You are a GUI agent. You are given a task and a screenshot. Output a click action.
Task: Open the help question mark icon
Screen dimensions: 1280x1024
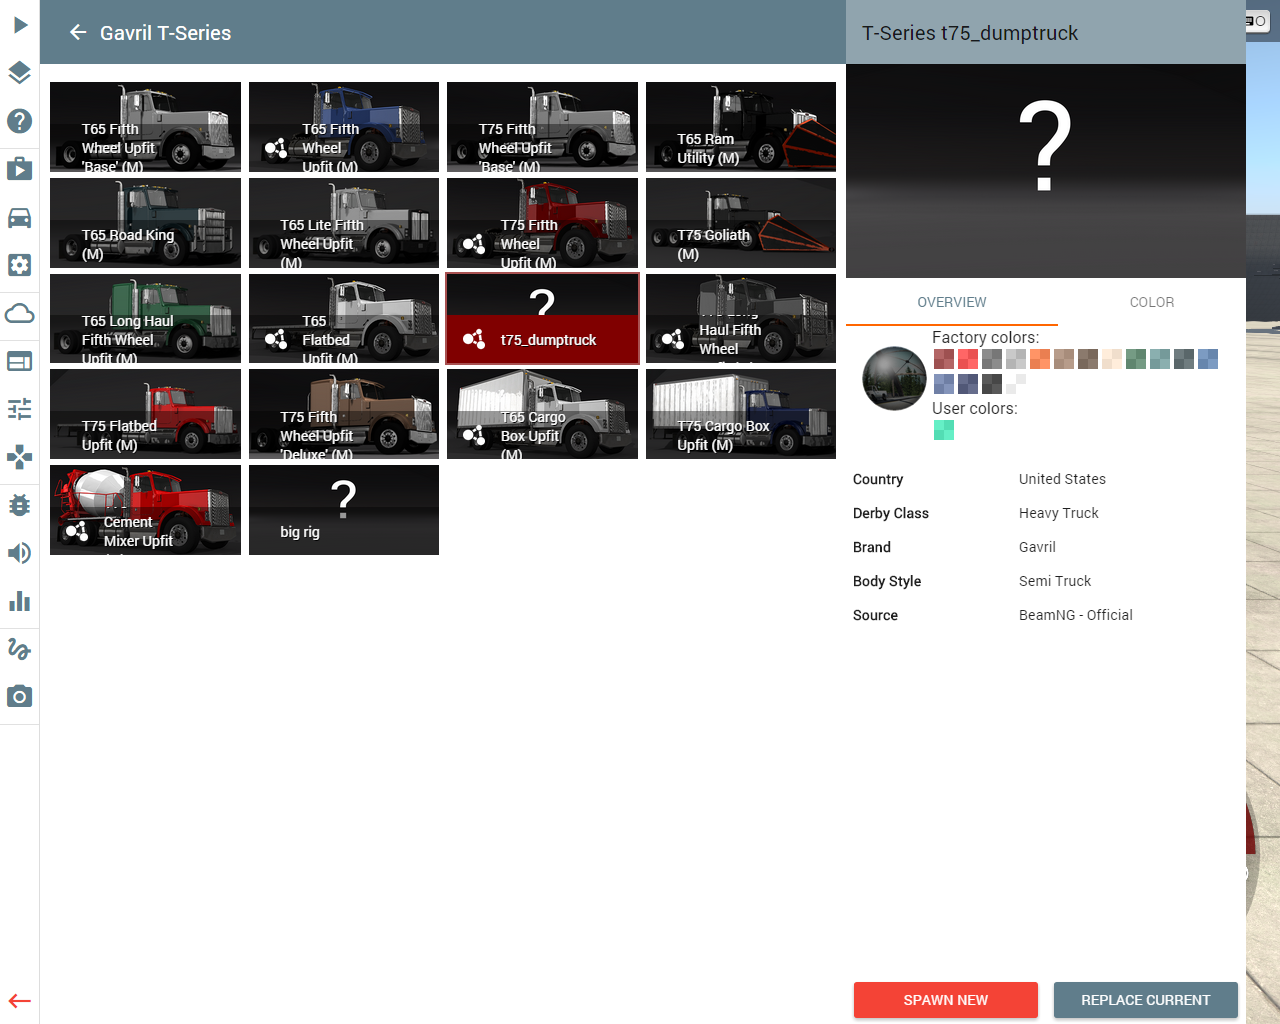pyautogui.click(x=20, y=121)
